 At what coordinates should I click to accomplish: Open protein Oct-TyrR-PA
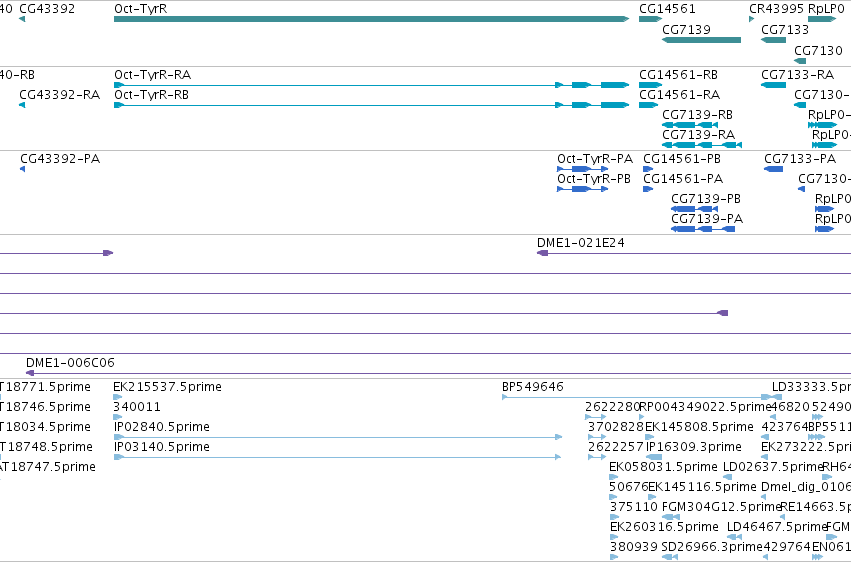[x=582, y=169]
